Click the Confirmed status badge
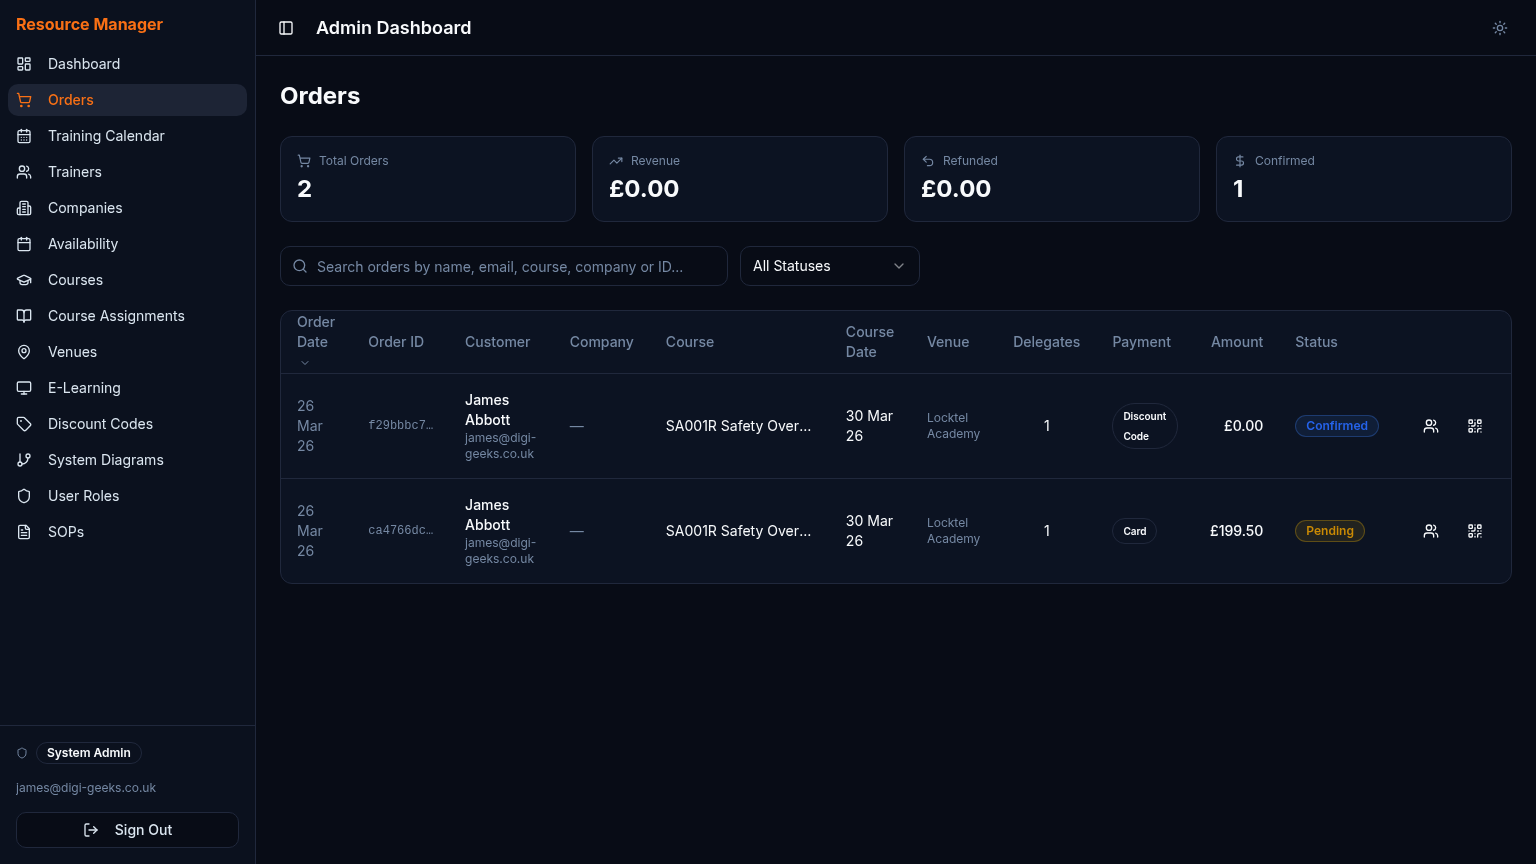 pos(1337,426)
